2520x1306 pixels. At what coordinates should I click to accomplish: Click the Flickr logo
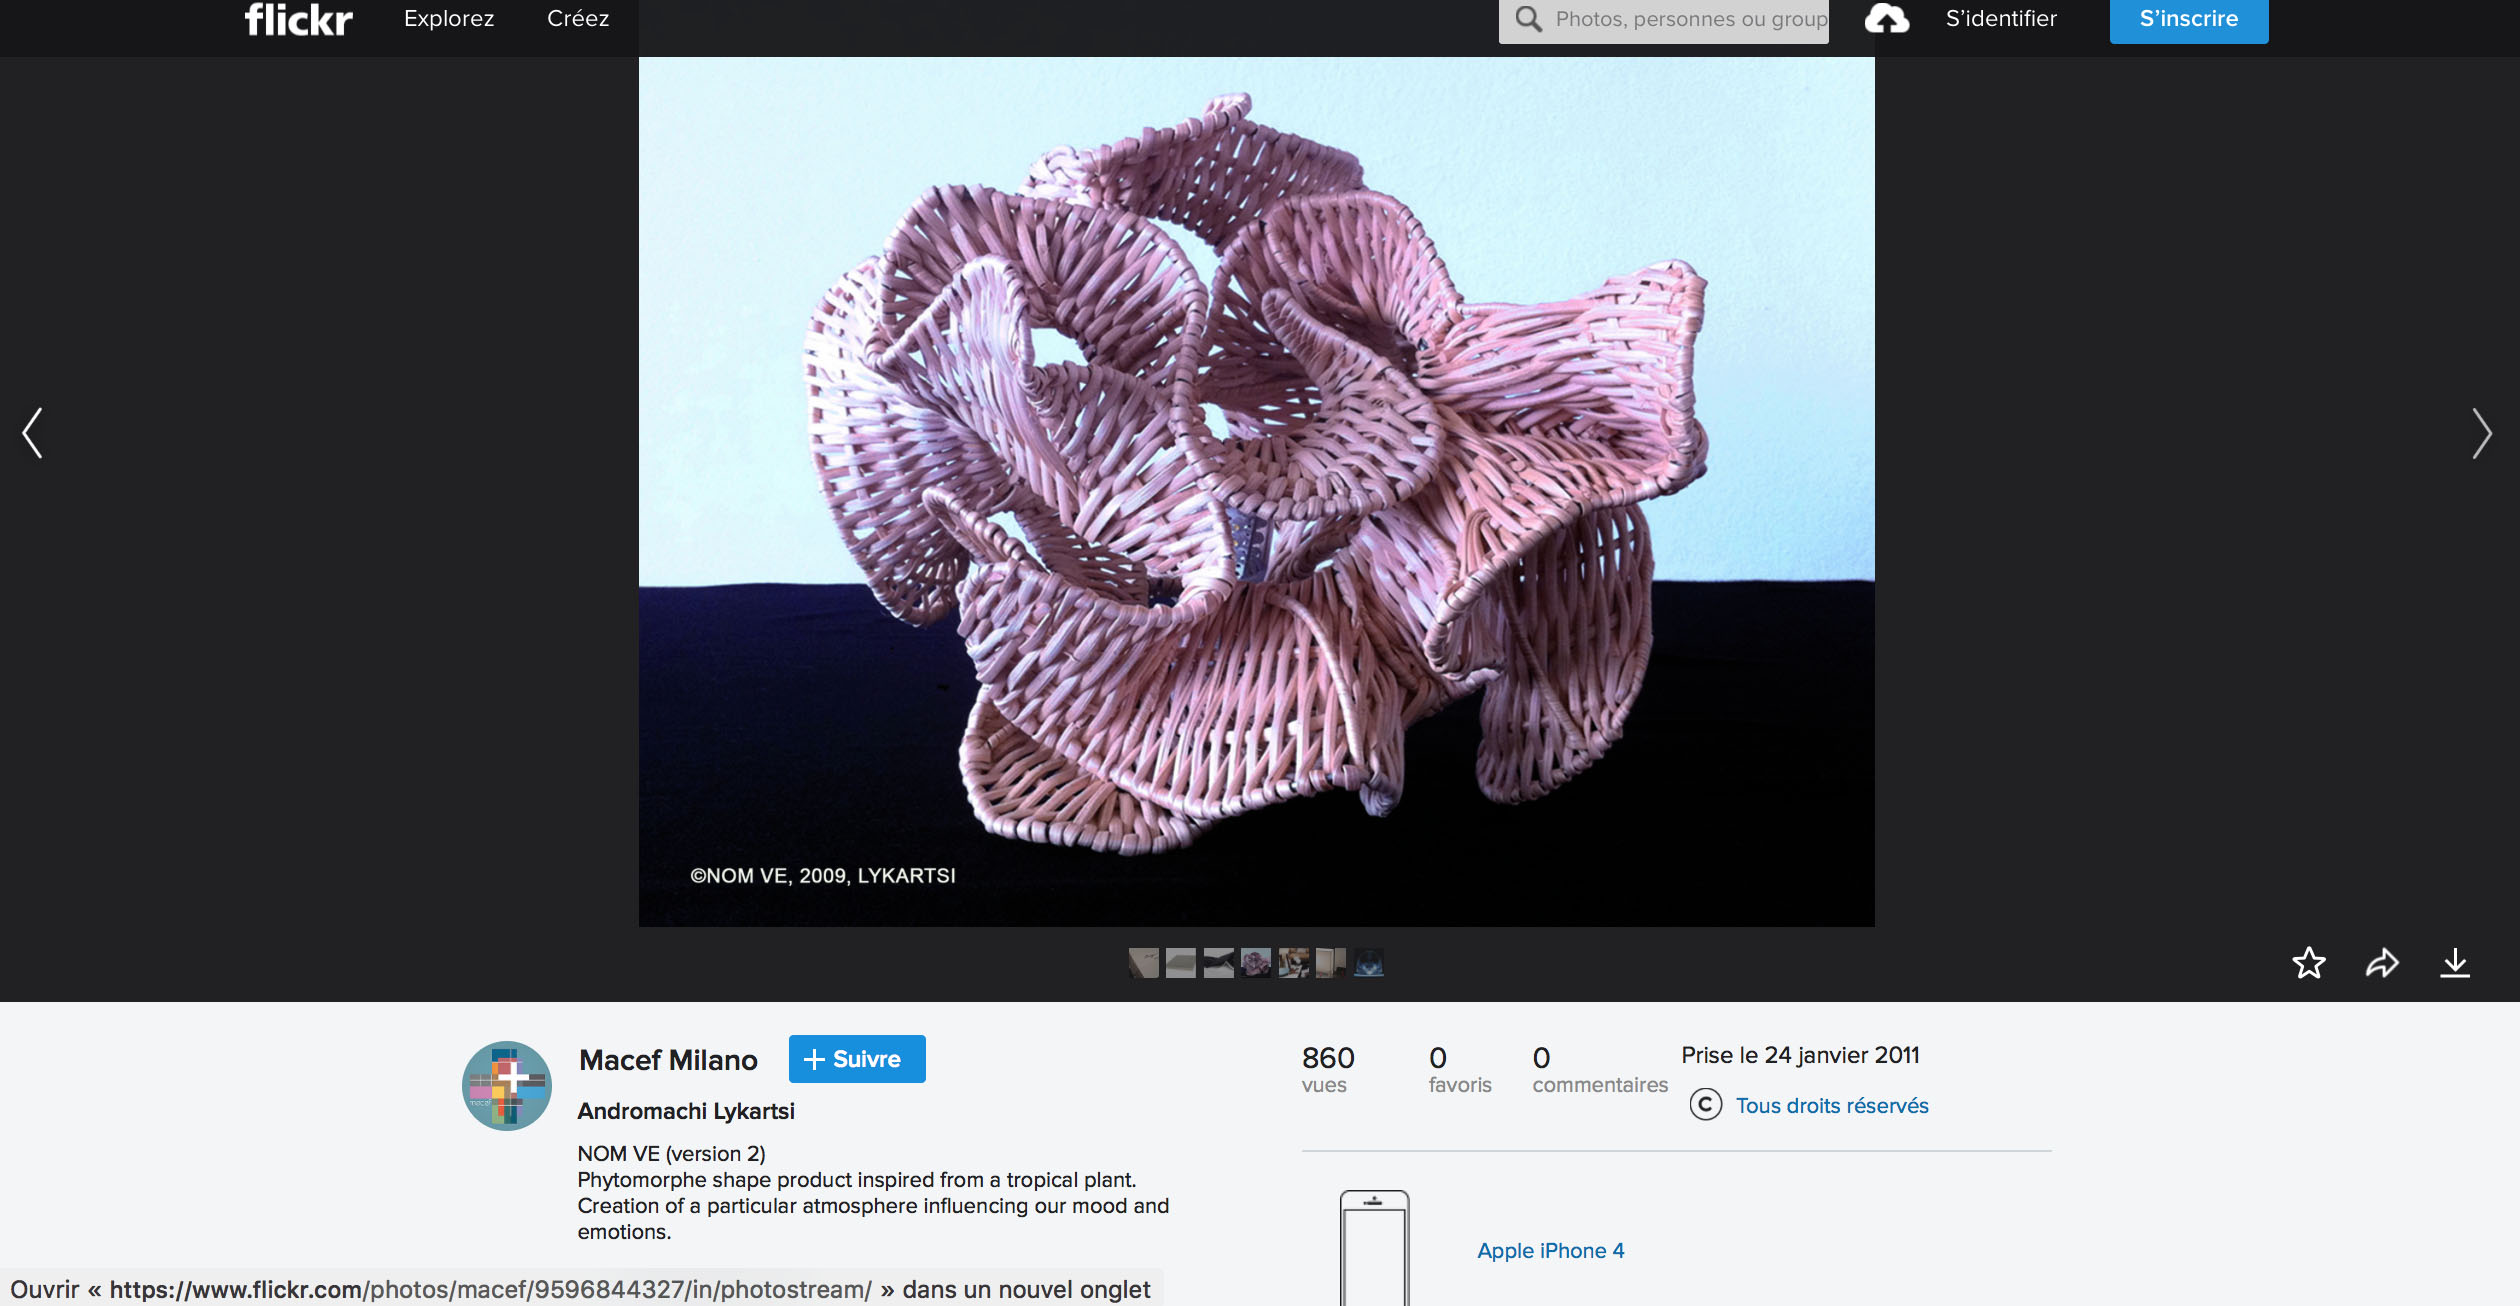point(298,19)
